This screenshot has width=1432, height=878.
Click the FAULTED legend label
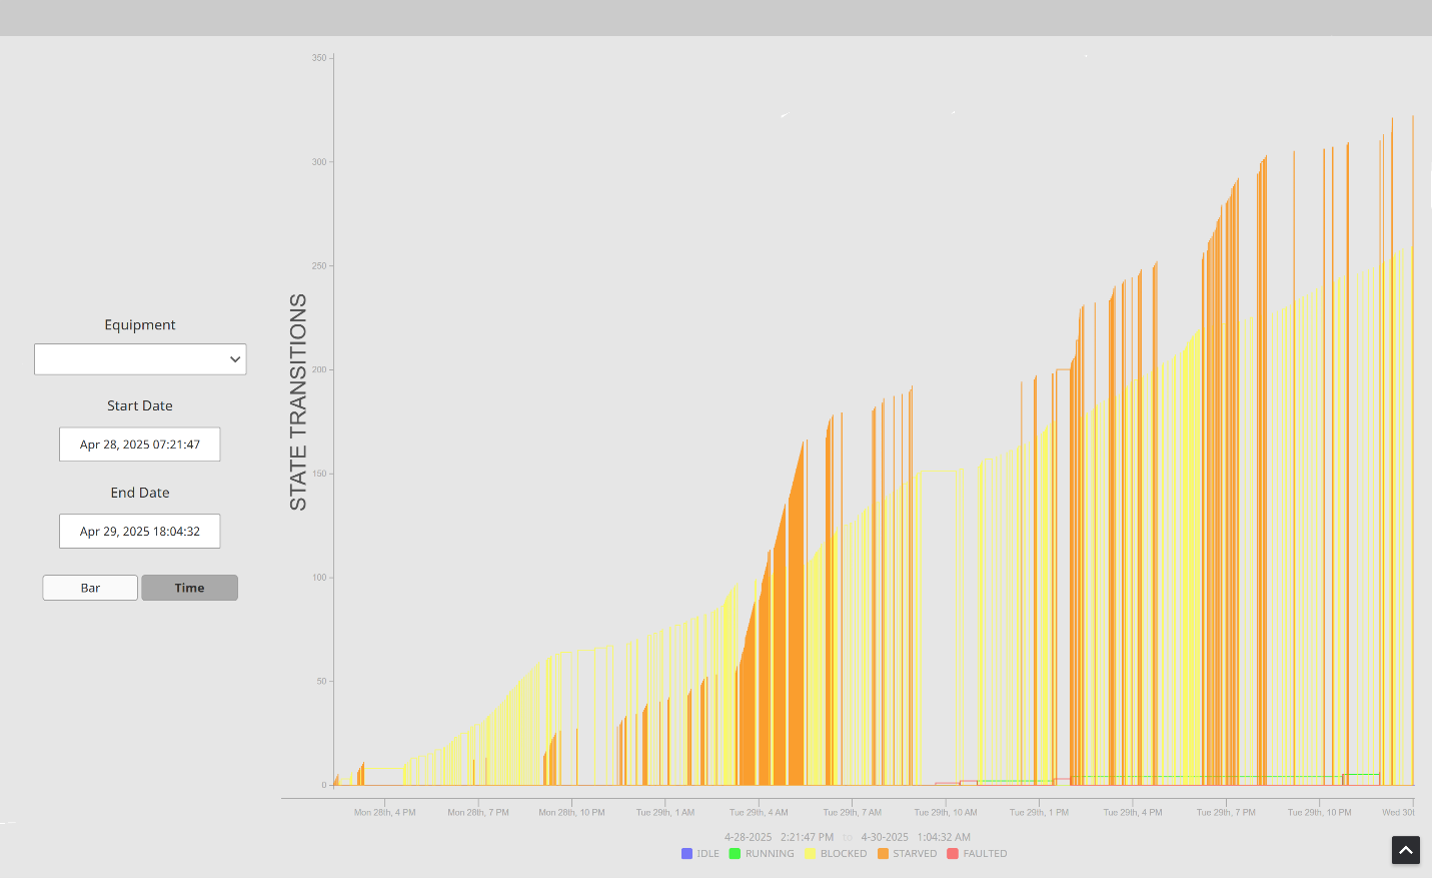point(985,854)
